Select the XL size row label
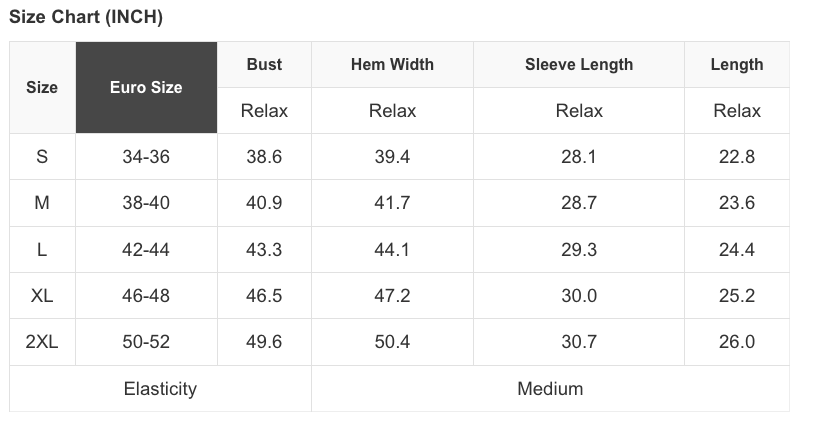 [x=42, y=296]
